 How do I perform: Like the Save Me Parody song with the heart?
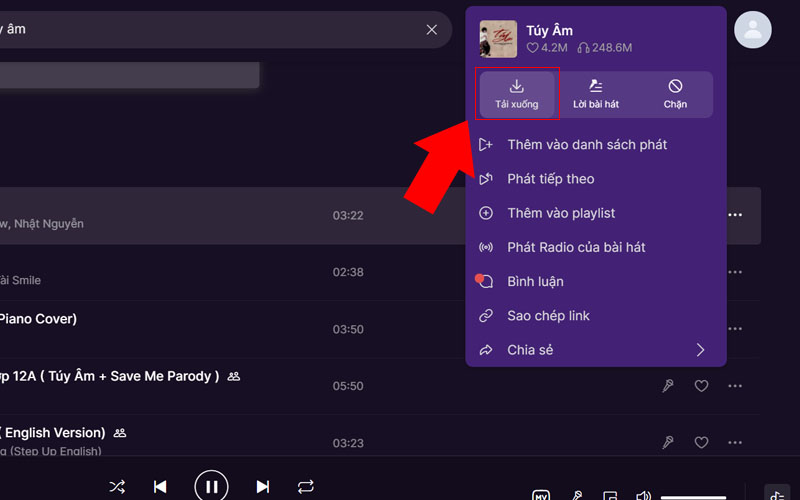(x=702, y=386)
